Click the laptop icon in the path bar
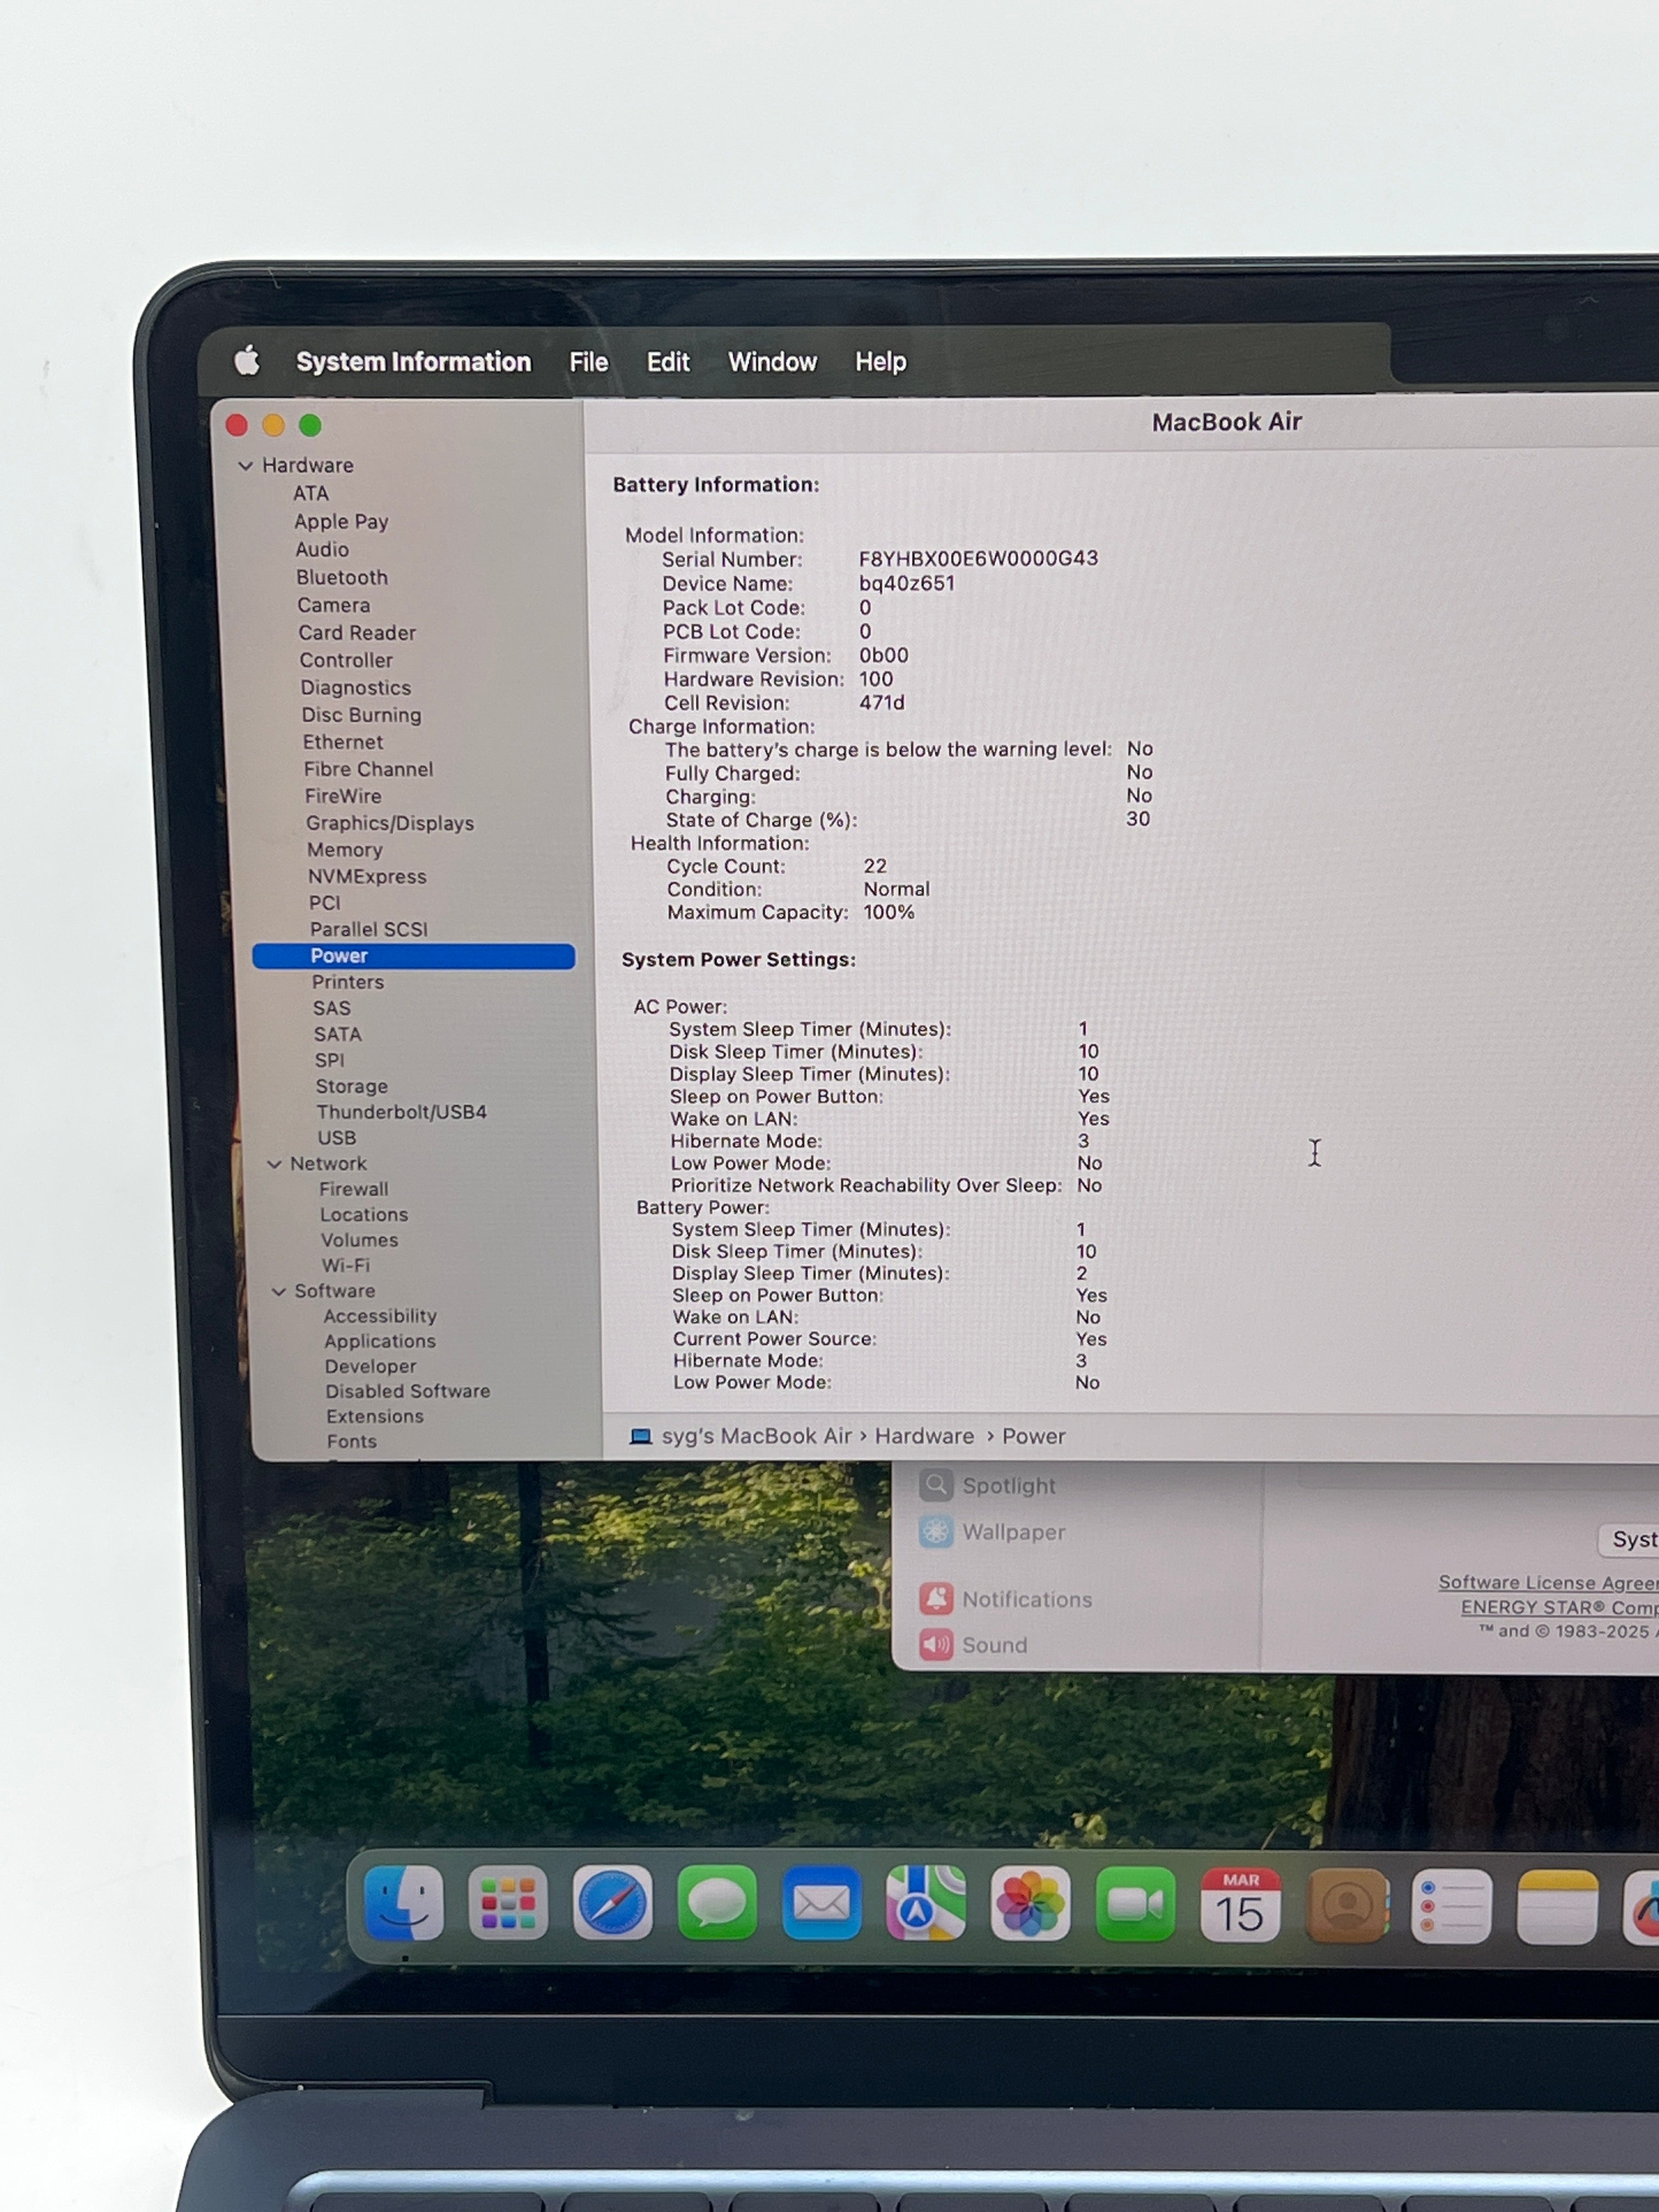This screenshot has height=2212, width=1659. (640, 1436)
